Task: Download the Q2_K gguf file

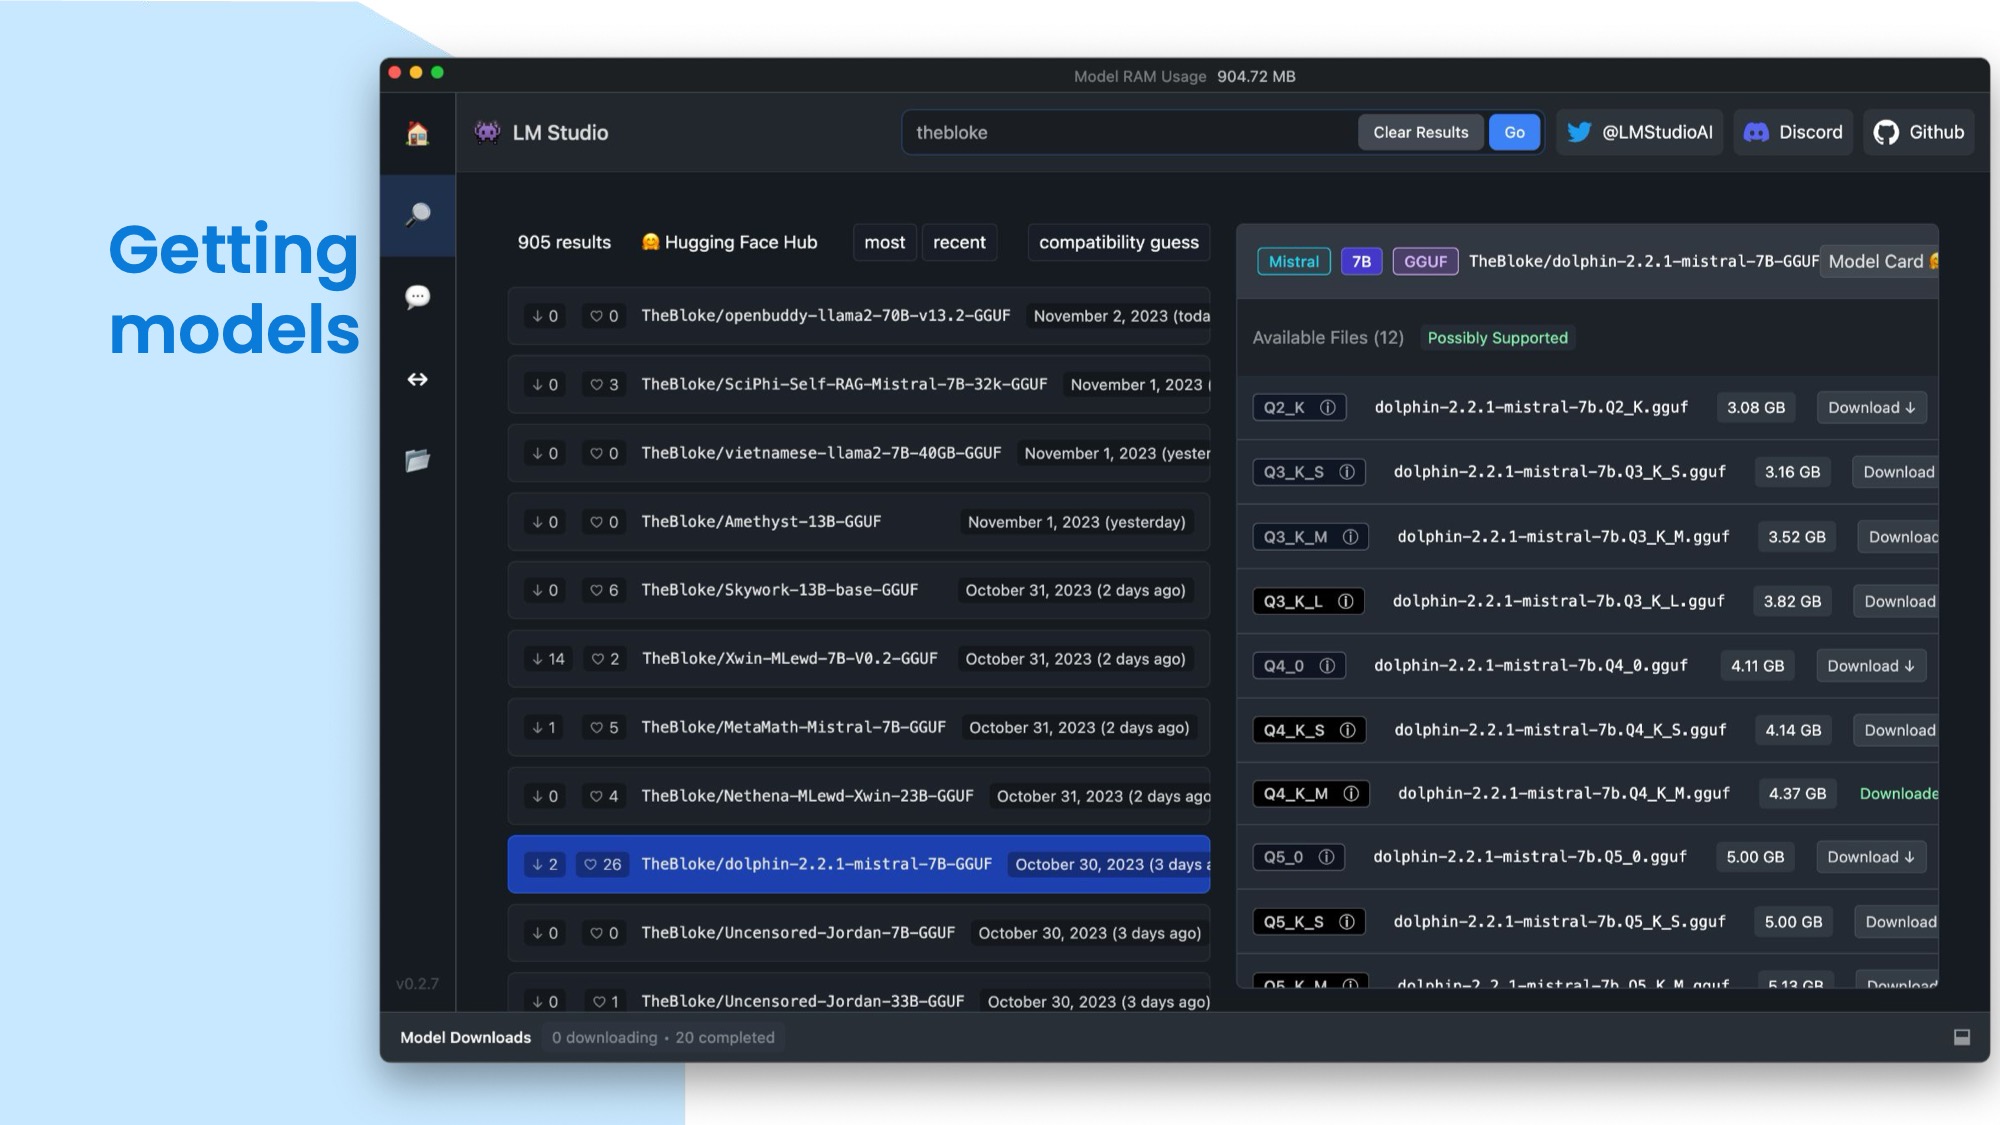Action: (x=1870, y=407)
